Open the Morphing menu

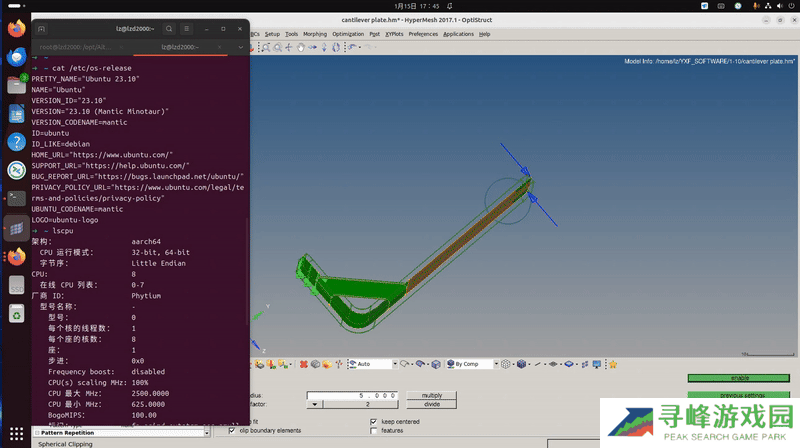315,34
